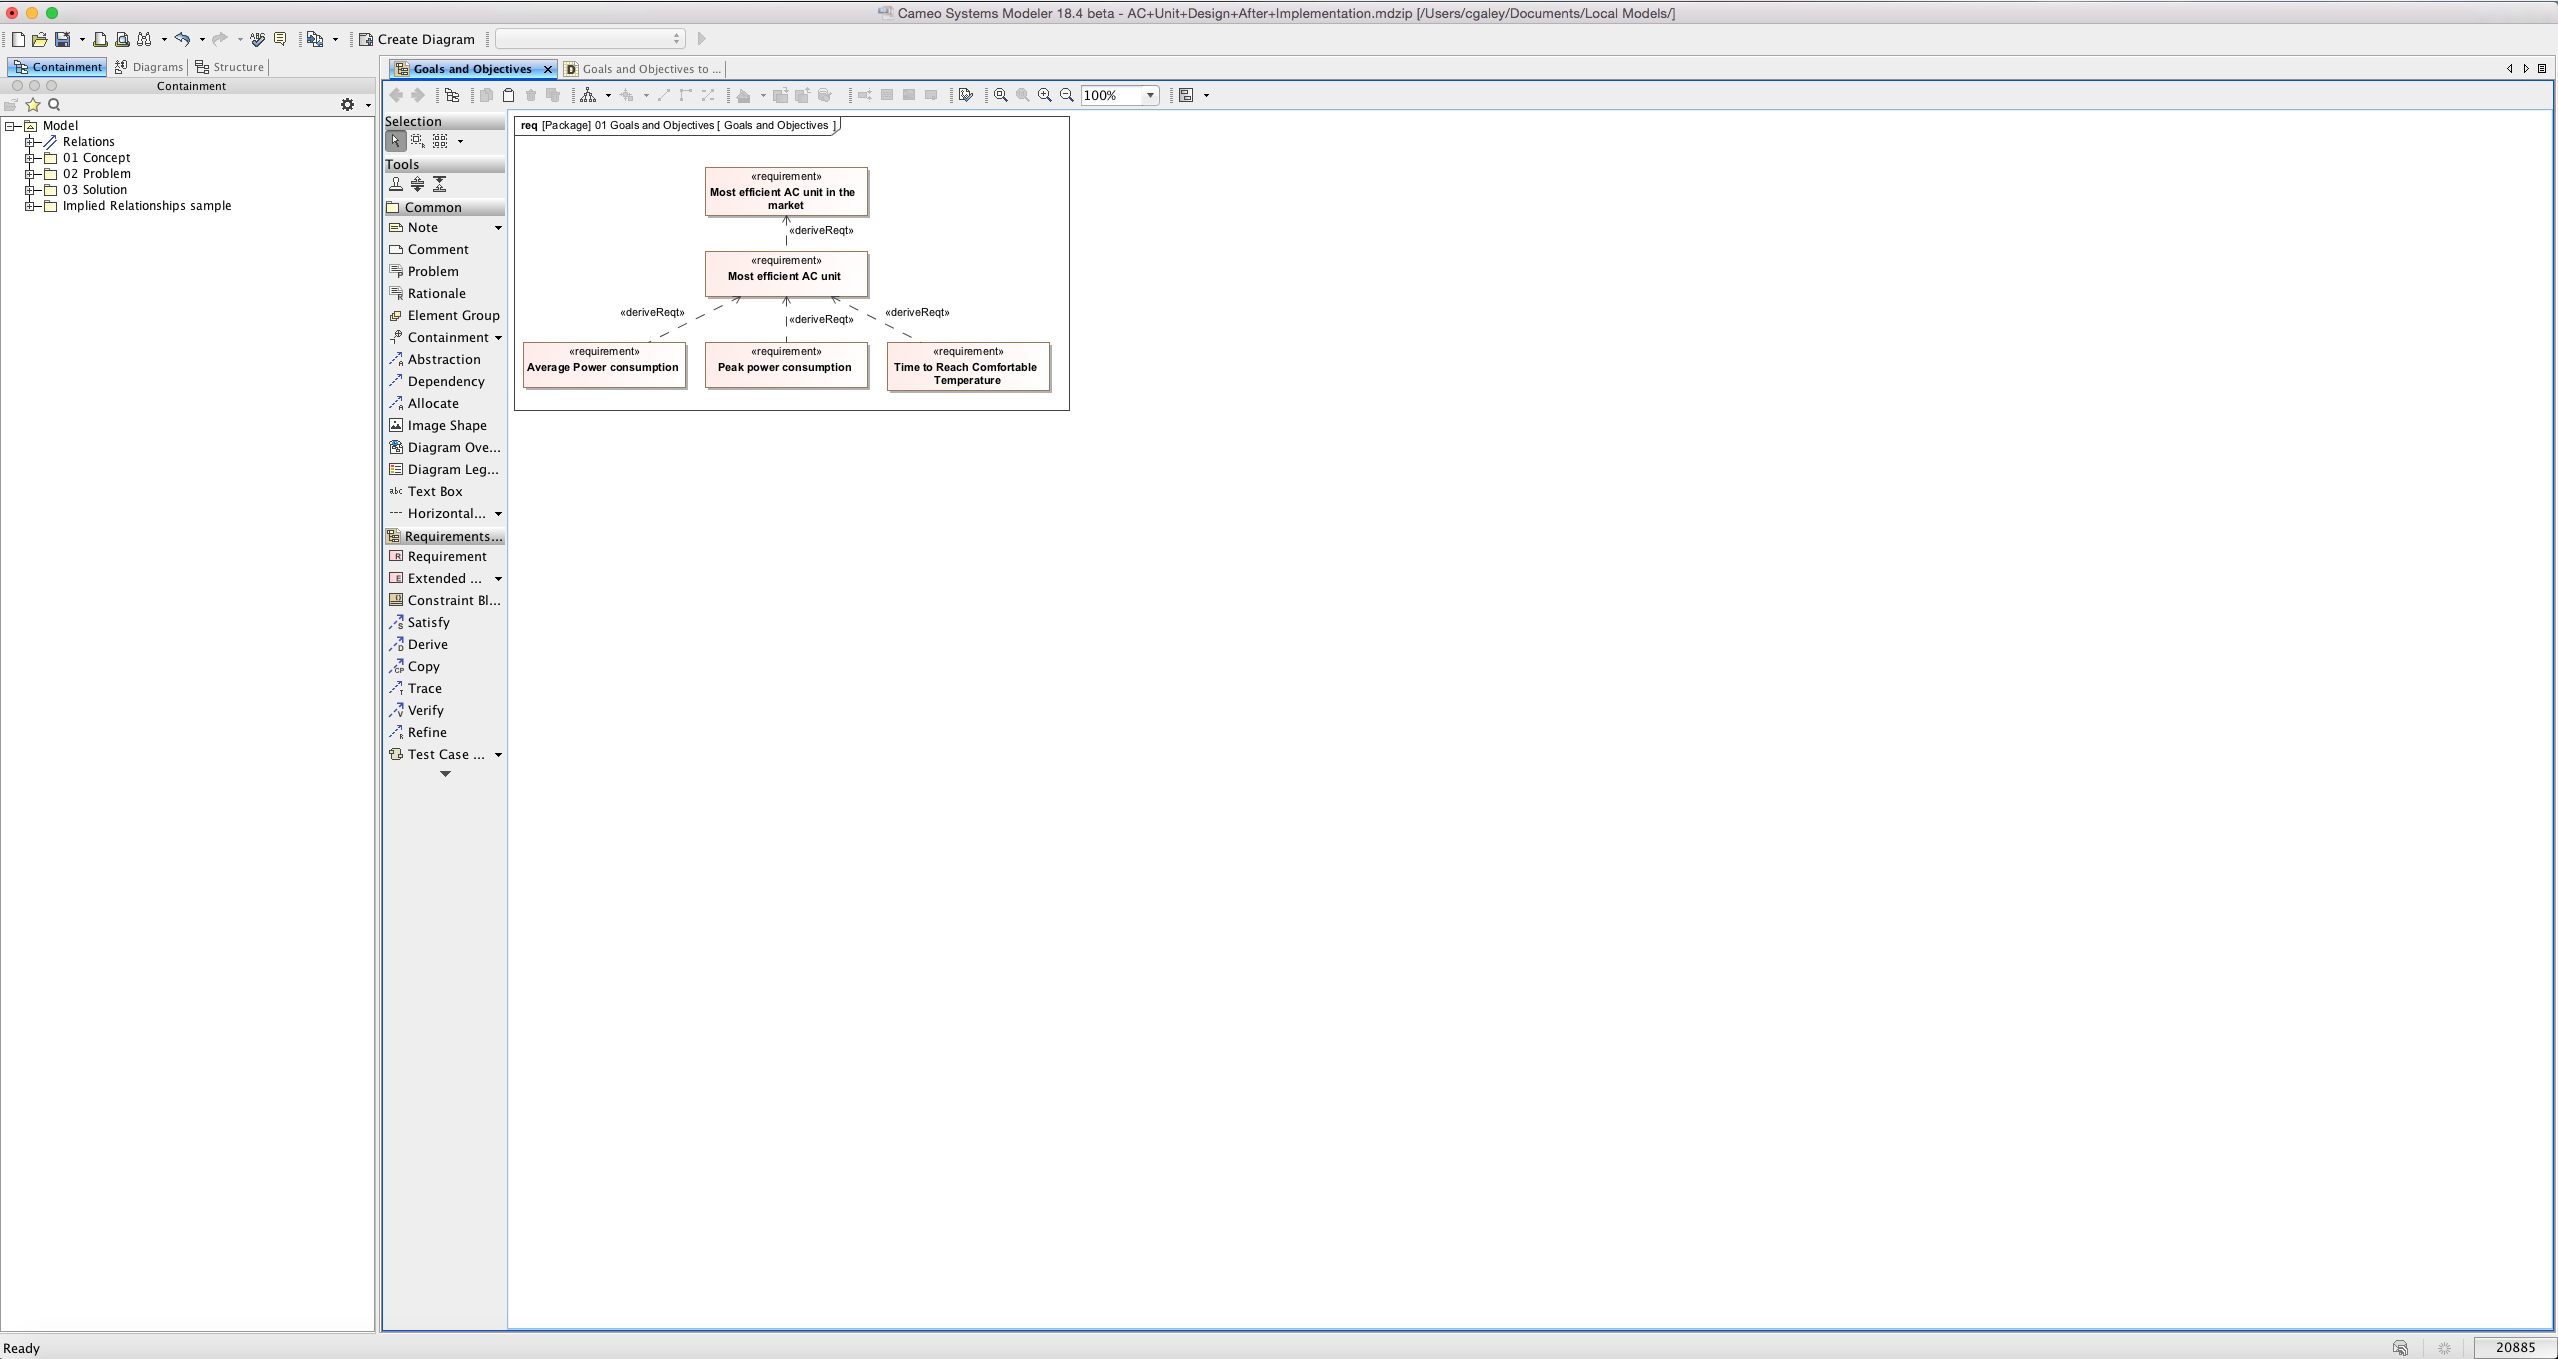2558x1359 pixels.
Task: Click the favorites star in Containment panel
Action: (33, 104)
